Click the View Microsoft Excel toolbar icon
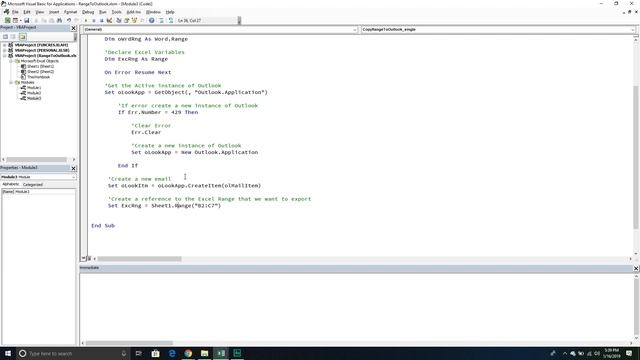640x360 pixels. coord(7,20)
